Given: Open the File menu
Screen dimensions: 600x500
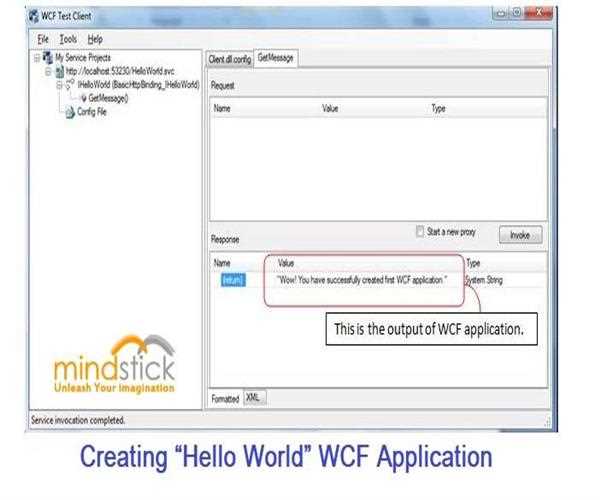Looking at the screenshot, I should [x=43, y=39].
